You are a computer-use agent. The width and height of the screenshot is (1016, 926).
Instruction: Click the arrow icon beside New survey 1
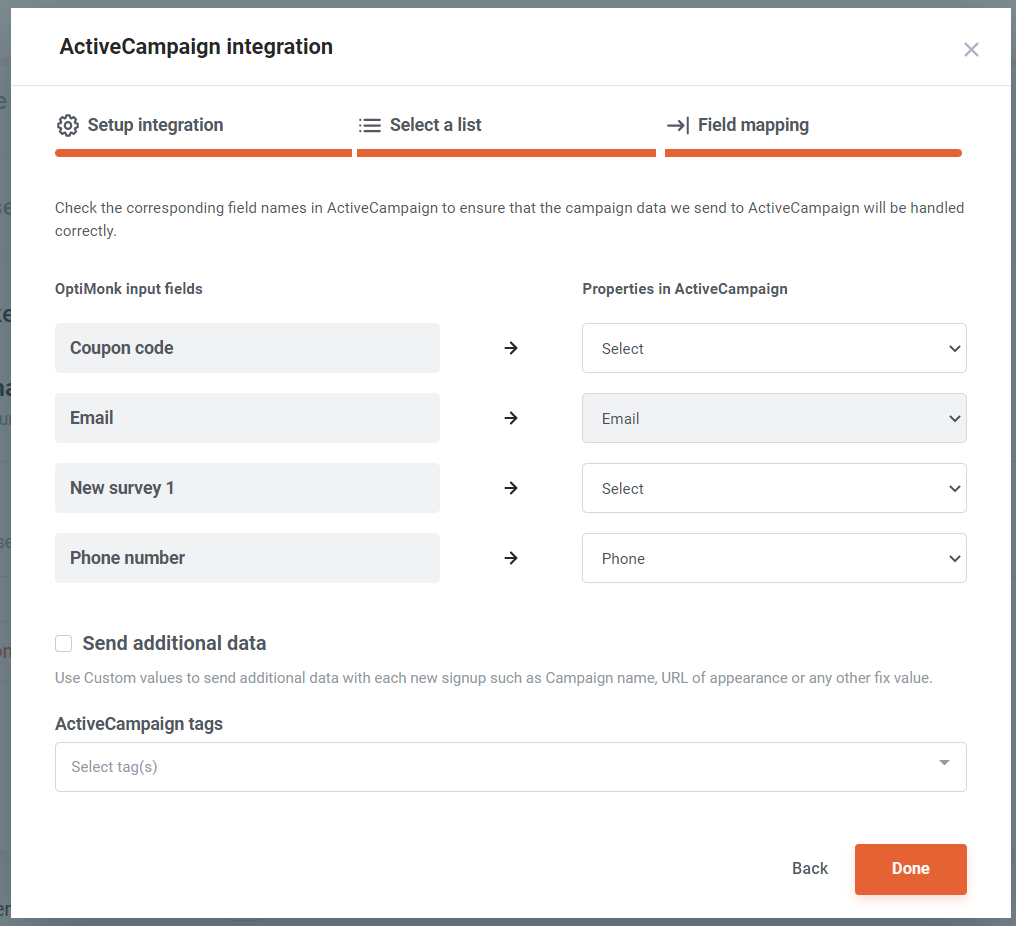[511, 488]
